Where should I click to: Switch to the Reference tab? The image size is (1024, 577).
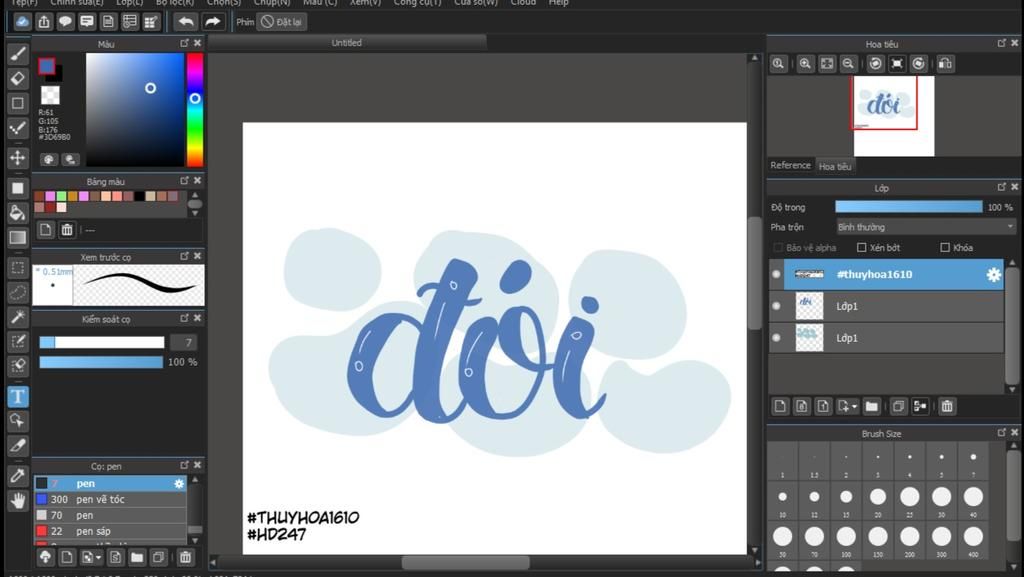790,165
